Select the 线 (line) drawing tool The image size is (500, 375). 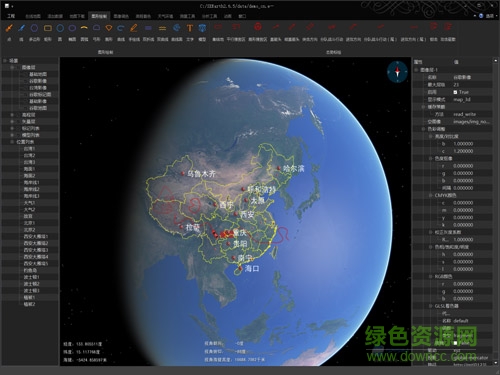tap(22, 32)
